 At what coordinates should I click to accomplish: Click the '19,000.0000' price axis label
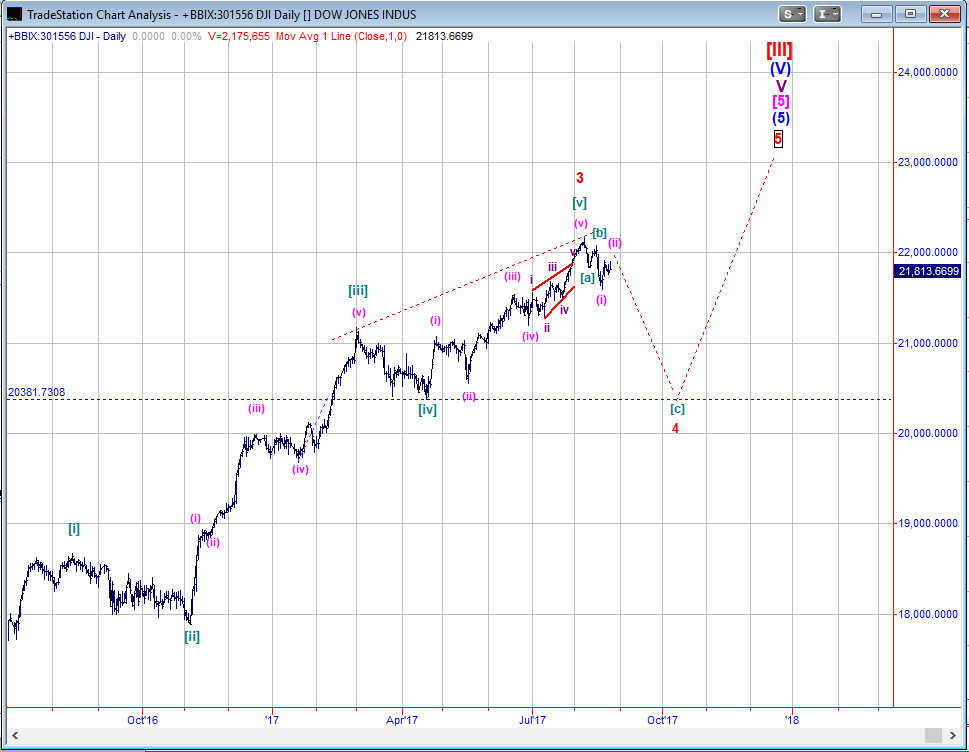tap(928, 523)
